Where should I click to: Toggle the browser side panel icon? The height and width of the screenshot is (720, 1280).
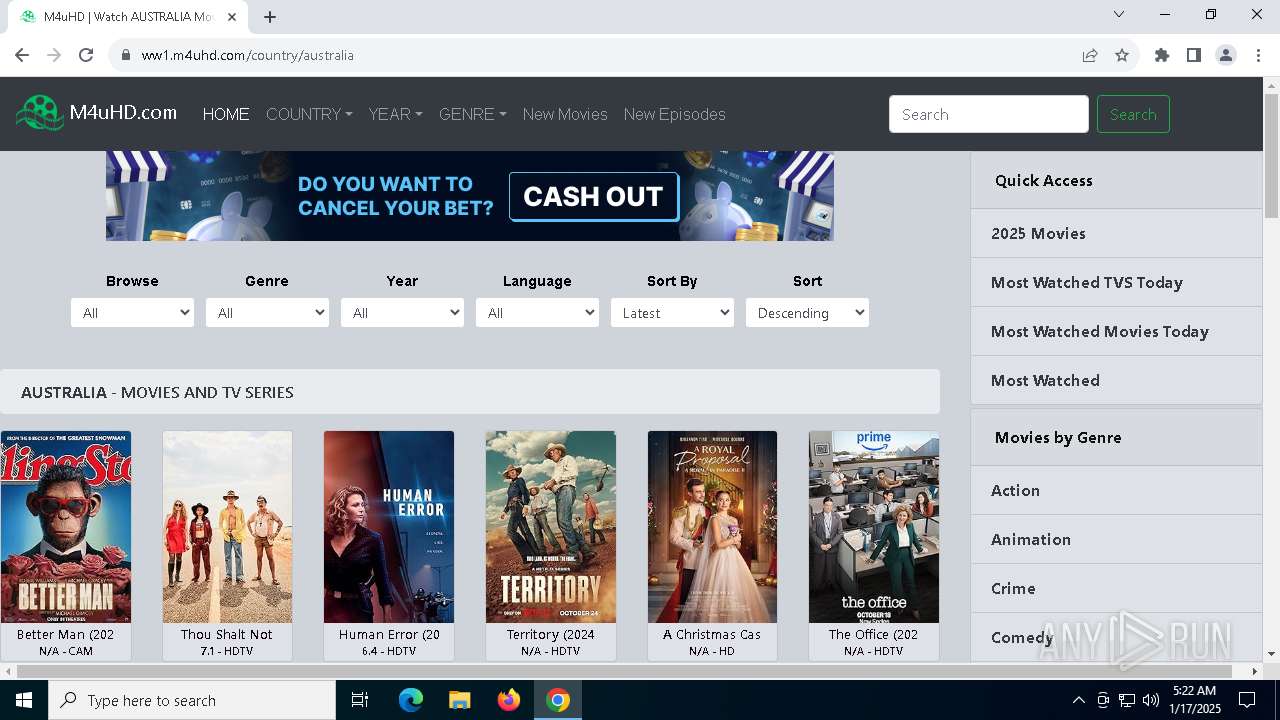tap(1194, 55)
